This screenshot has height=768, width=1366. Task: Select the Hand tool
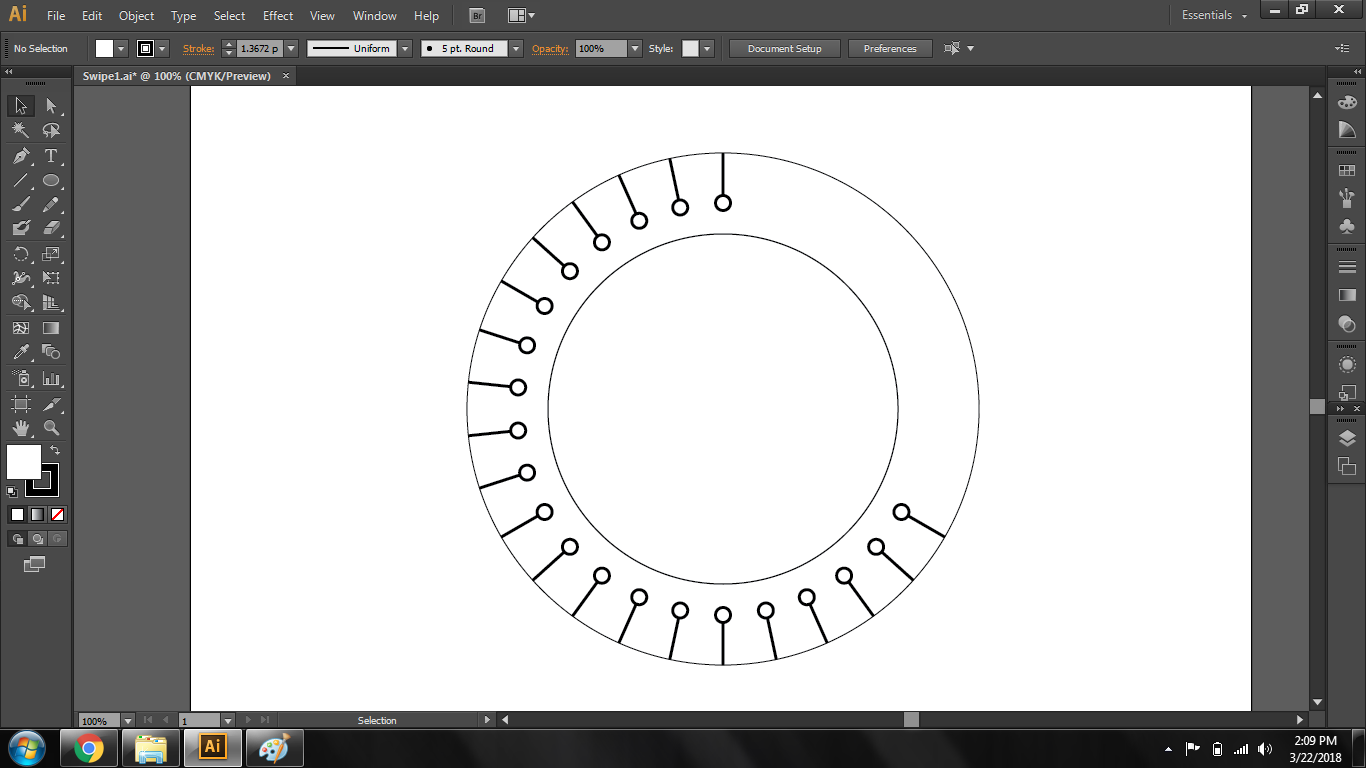(x=20, y=428)
